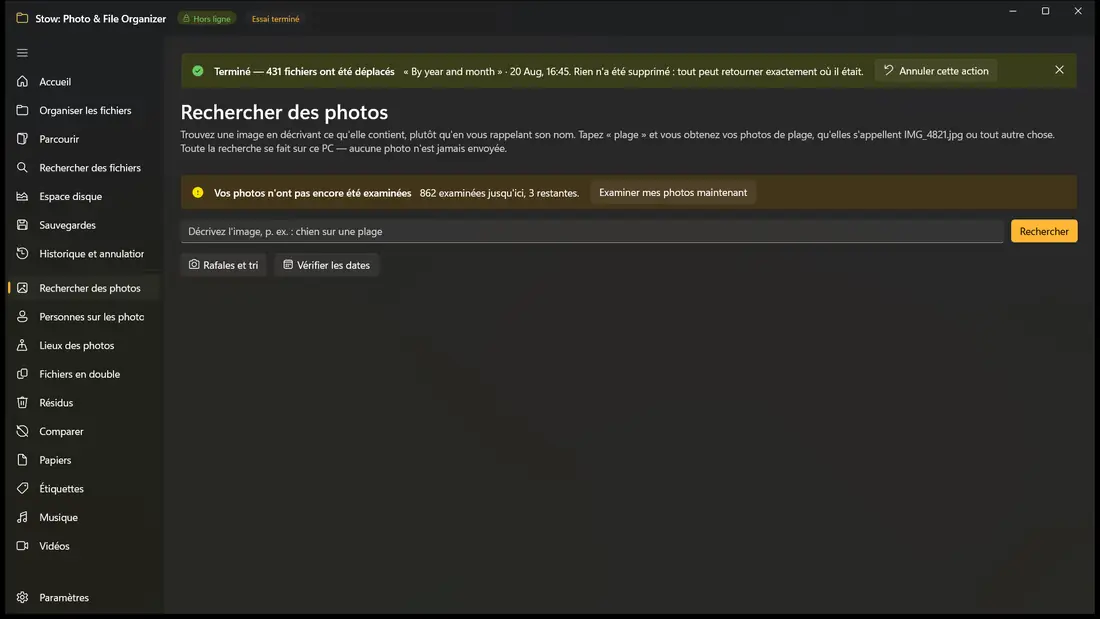Click the Sauvegardes save icon
The width and height of the screenshot is (1100, 619).
(22, 225)
